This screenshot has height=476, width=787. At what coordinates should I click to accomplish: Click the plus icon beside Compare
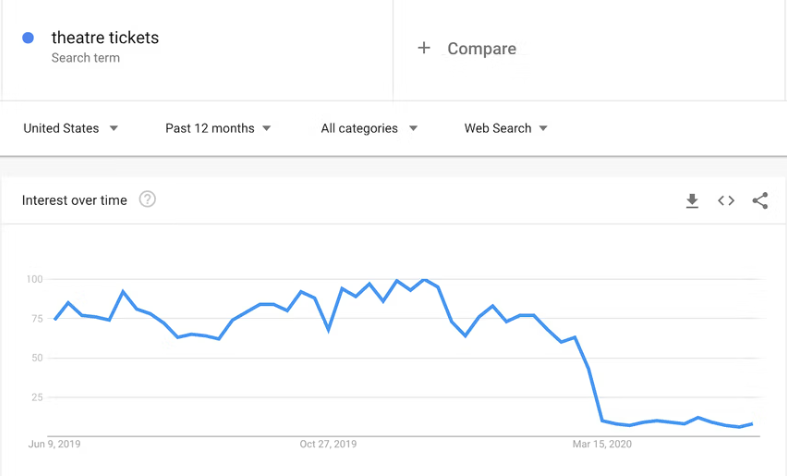point(424,48)
